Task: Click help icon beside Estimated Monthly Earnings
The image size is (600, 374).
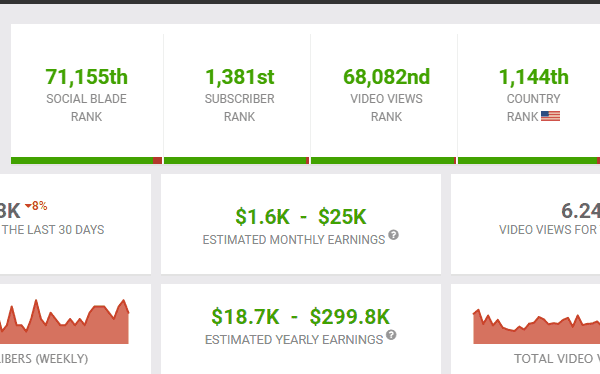Action: (393, 235)
